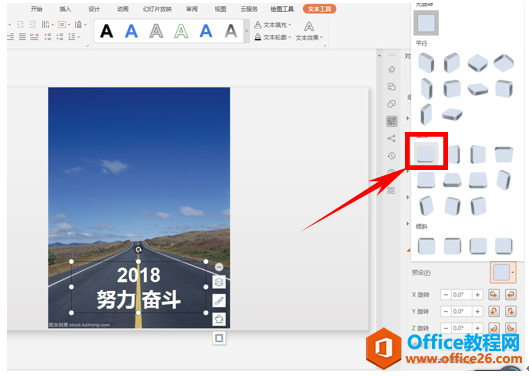
Task: Click the sidebar star/favorite icon
Action: [391, 70]
